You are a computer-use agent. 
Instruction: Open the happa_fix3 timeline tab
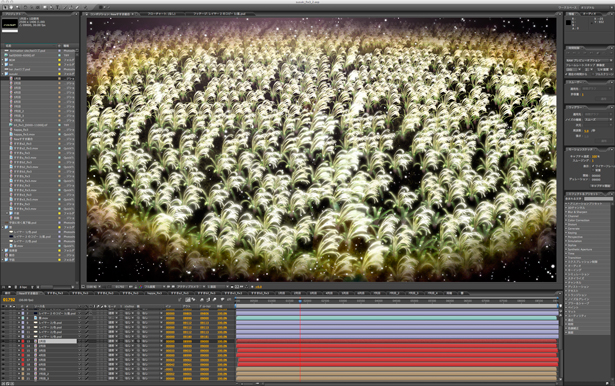154,293
